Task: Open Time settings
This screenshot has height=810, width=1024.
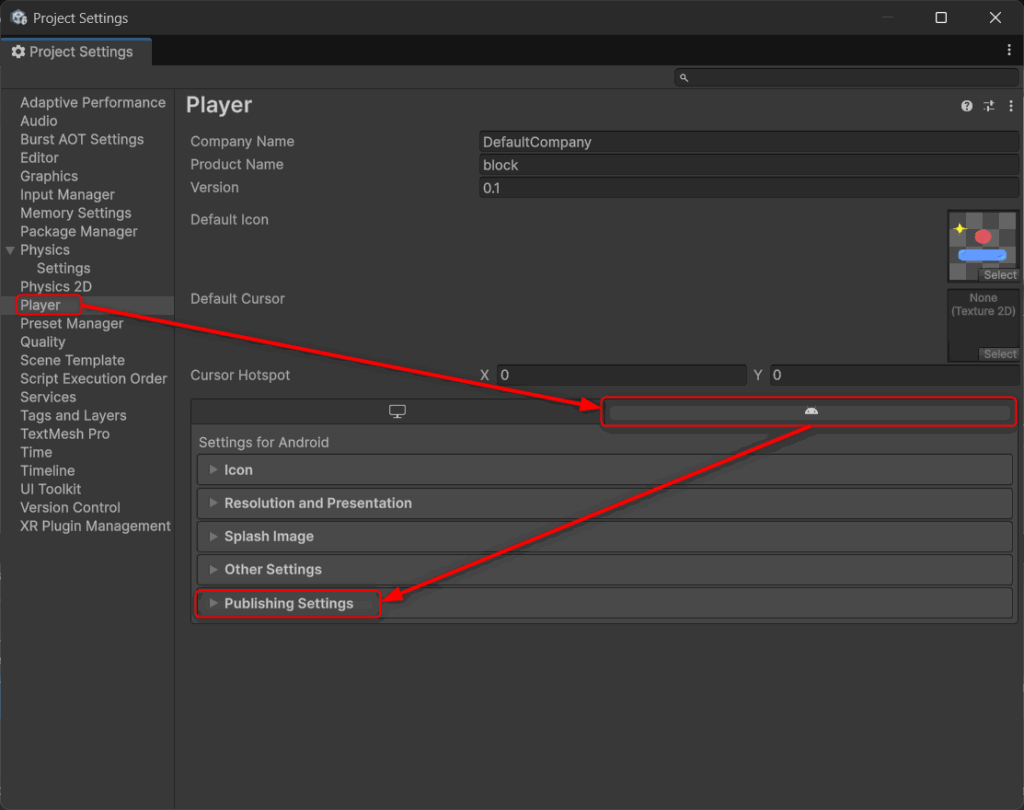Action: (36, 452)
